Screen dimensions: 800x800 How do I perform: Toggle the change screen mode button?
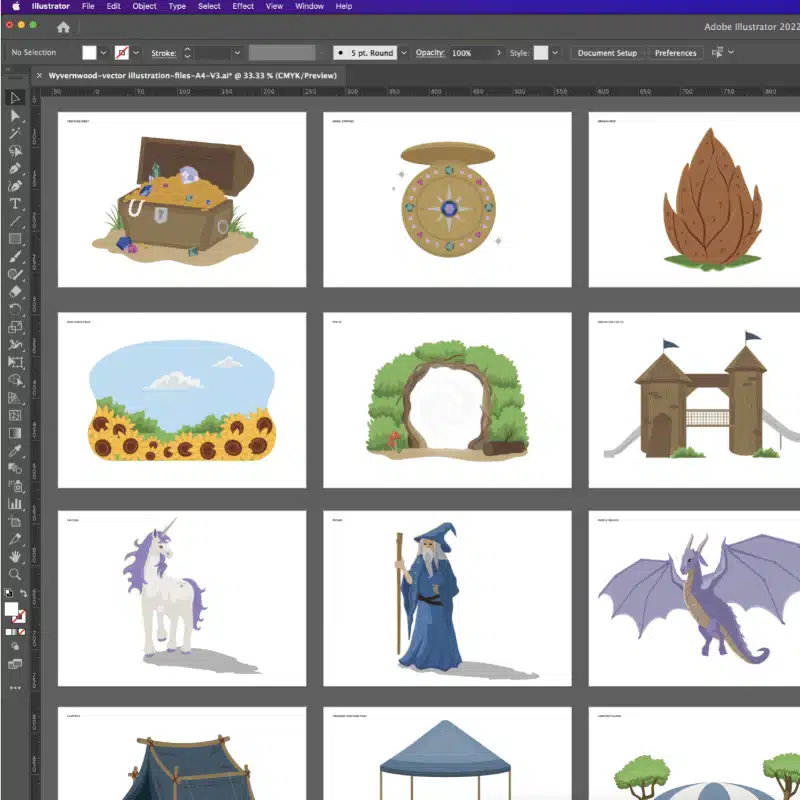15,663
